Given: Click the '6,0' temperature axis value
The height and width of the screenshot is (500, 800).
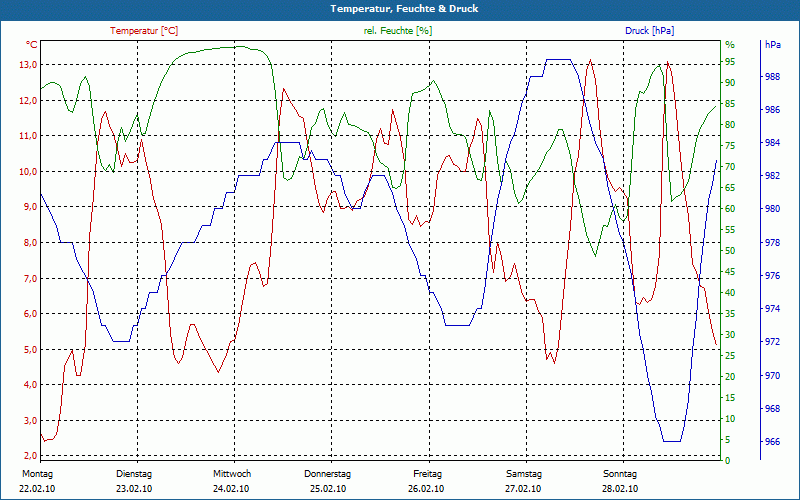Looking at the screenshot, I should (30, 314).
